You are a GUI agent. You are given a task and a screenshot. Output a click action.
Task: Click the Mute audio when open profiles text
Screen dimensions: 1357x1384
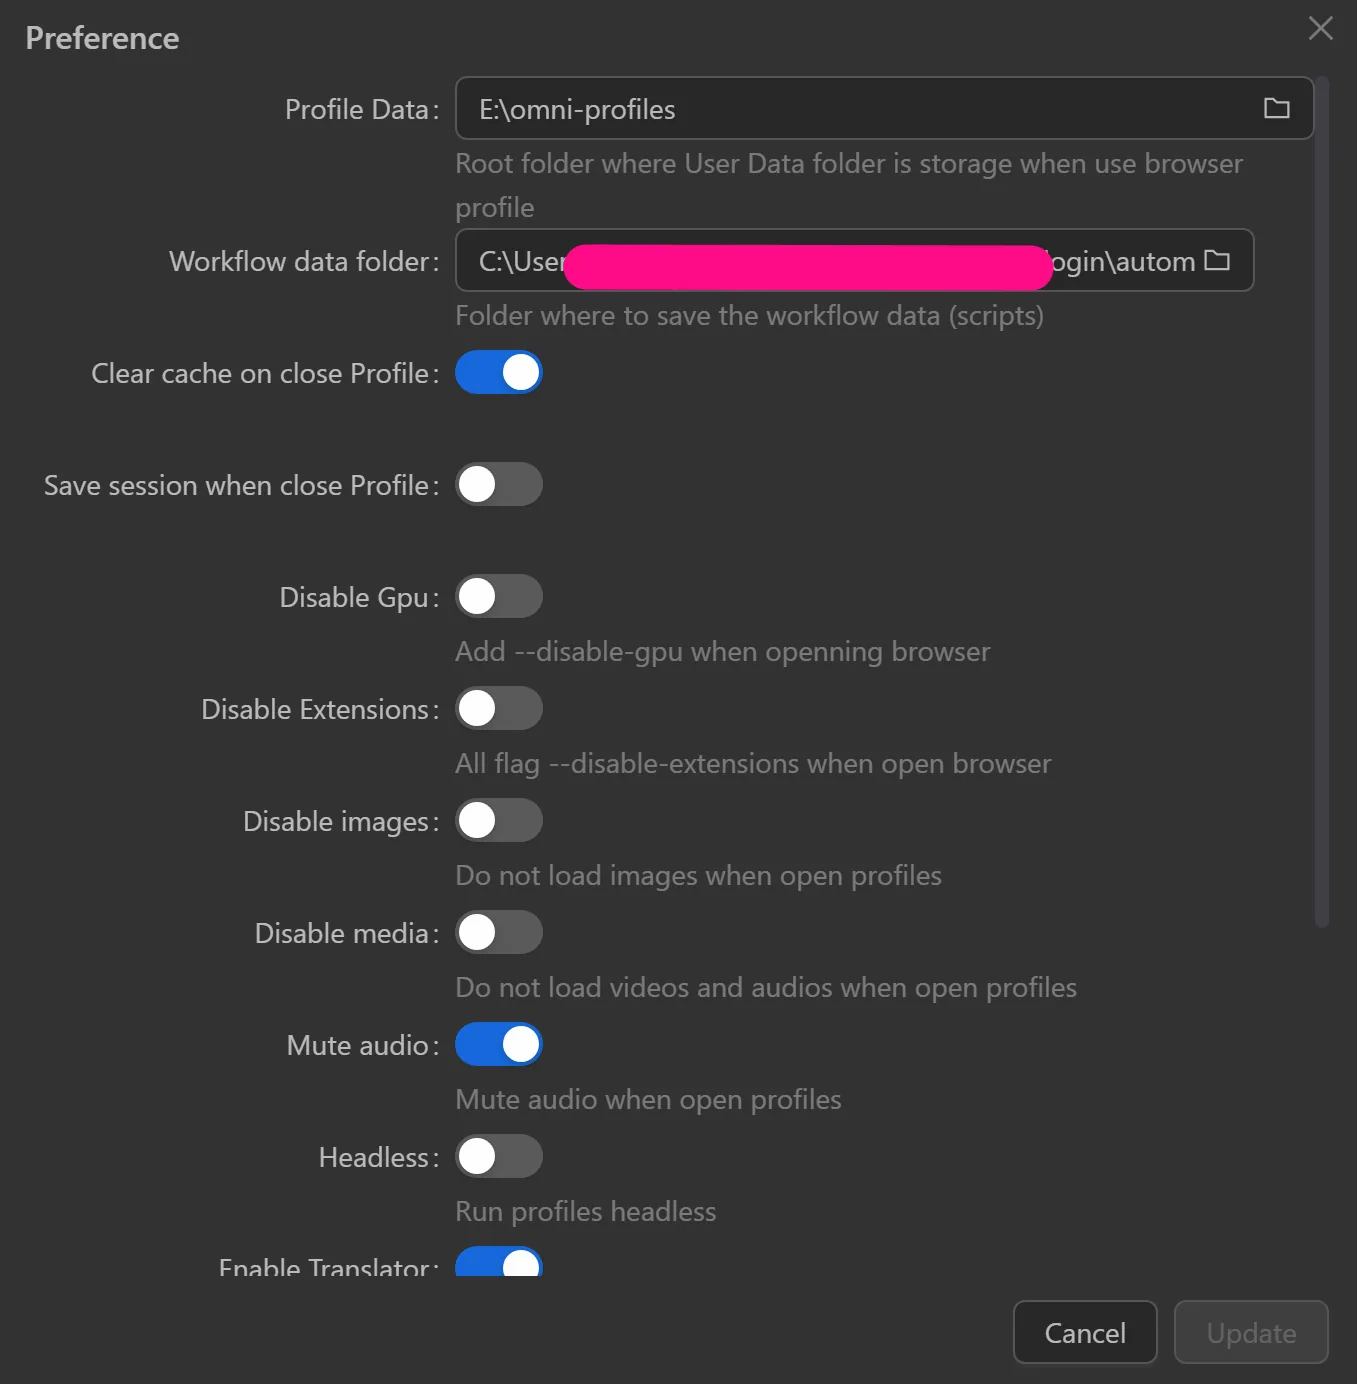[x=648, y=1099]
